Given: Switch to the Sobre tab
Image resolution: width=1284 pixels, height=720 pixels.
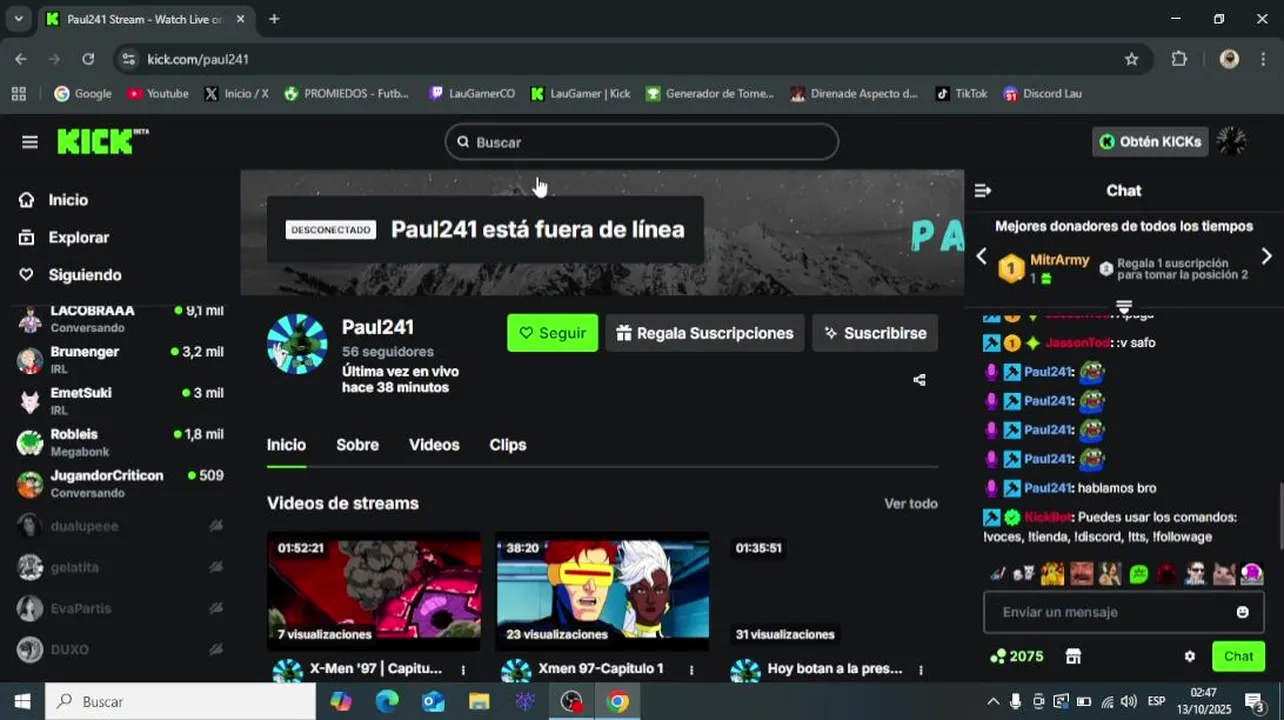Looking at the screenshot, I should click(357, 445).
